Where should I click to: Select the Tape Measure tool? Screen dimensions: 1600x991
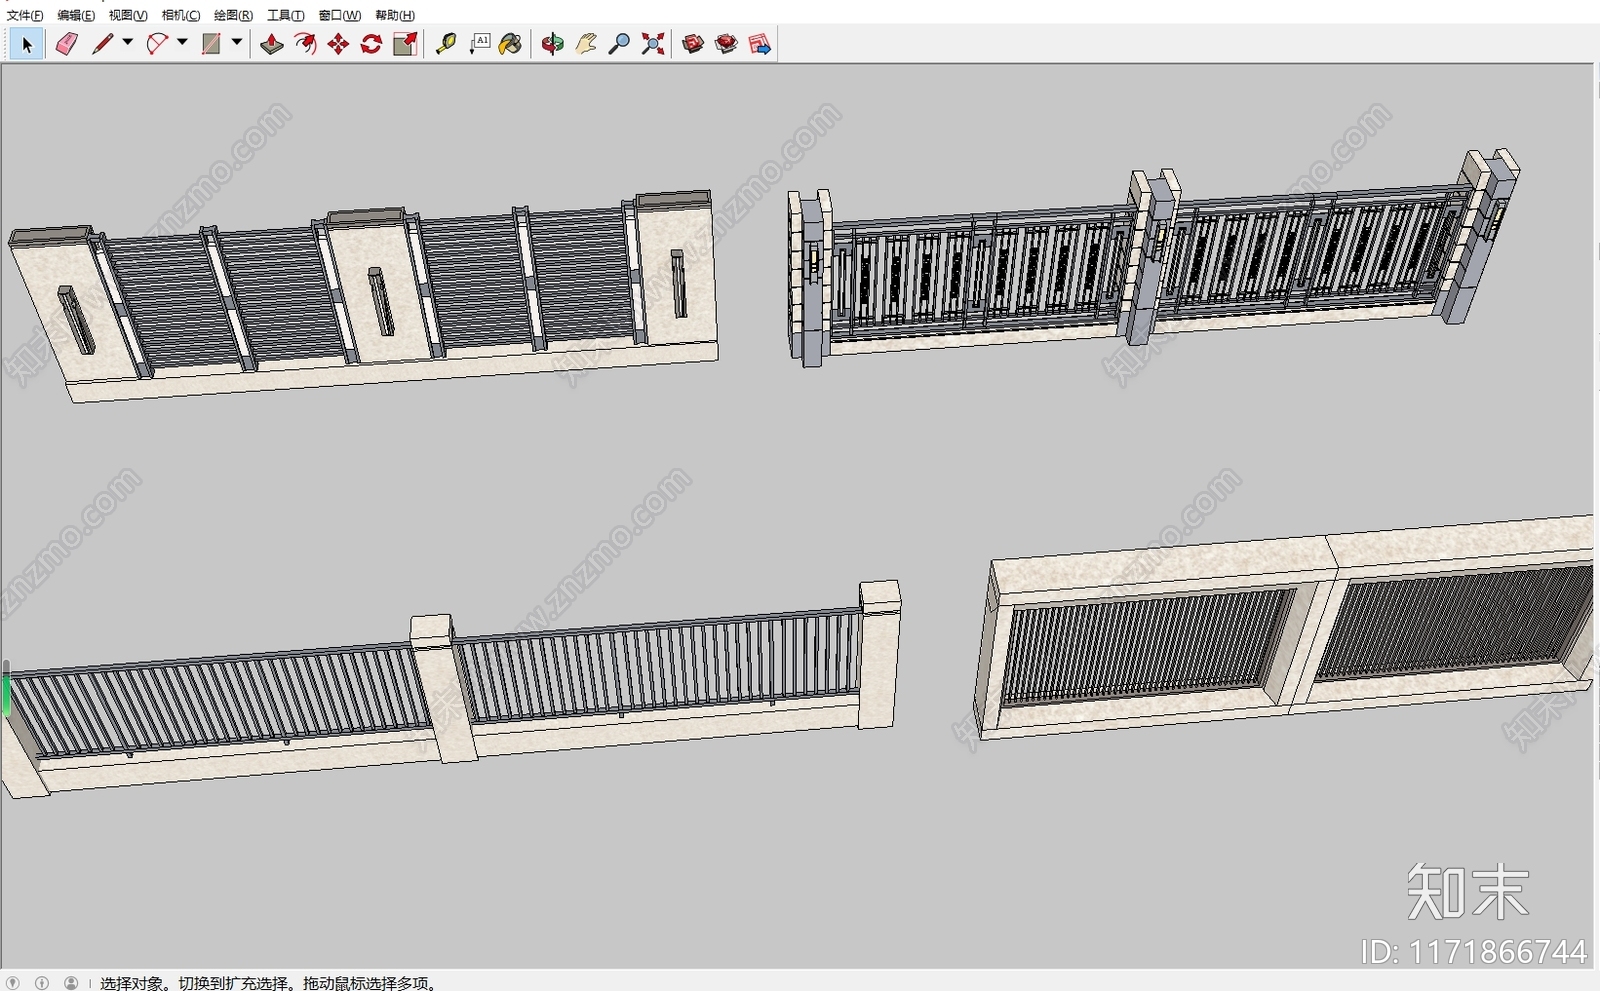click(446, 44)
